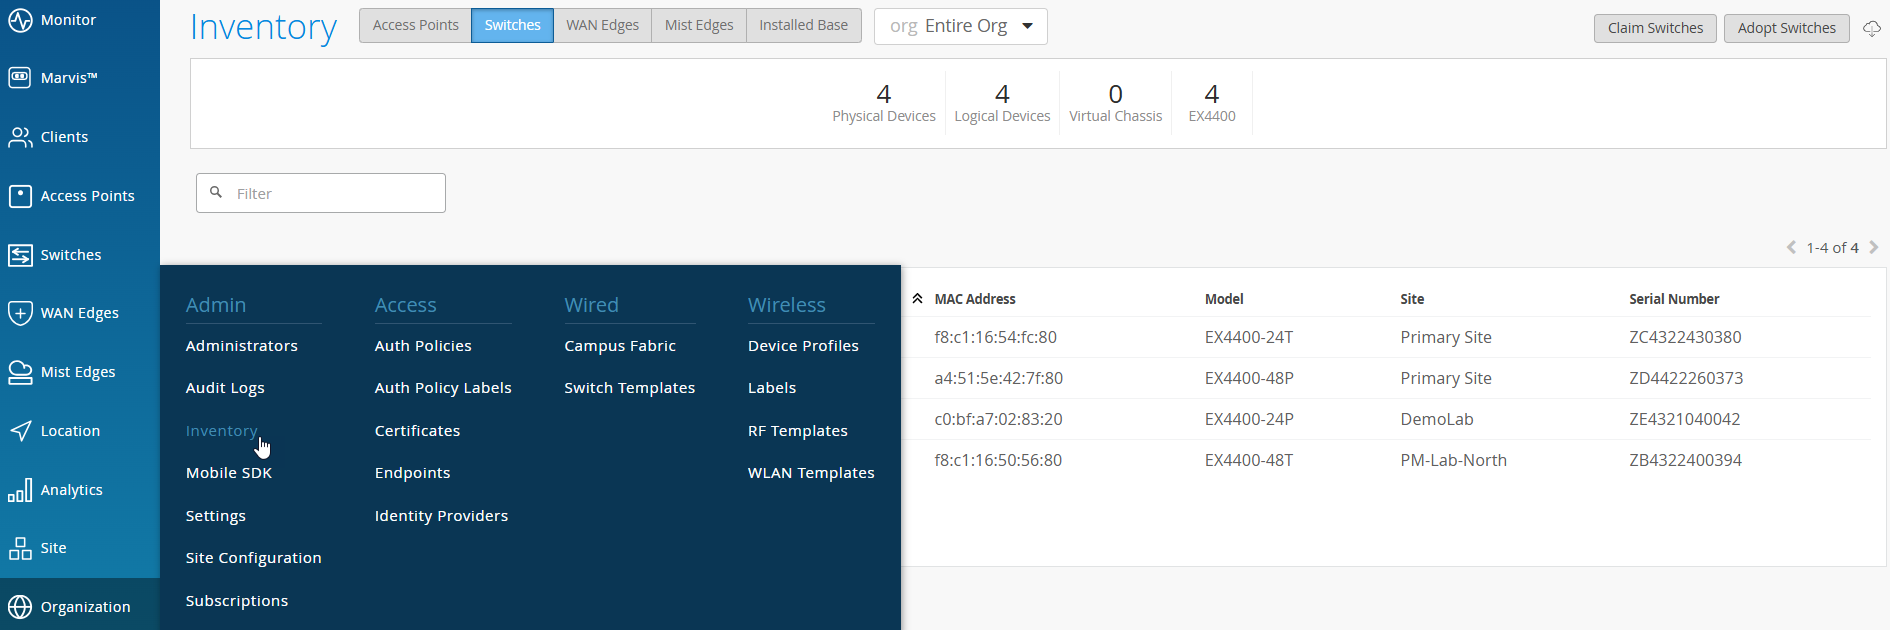Viewport: 1890px width, 630px height.
Task: Switch to the Access Points tab
Action: (x=415, y=25)
